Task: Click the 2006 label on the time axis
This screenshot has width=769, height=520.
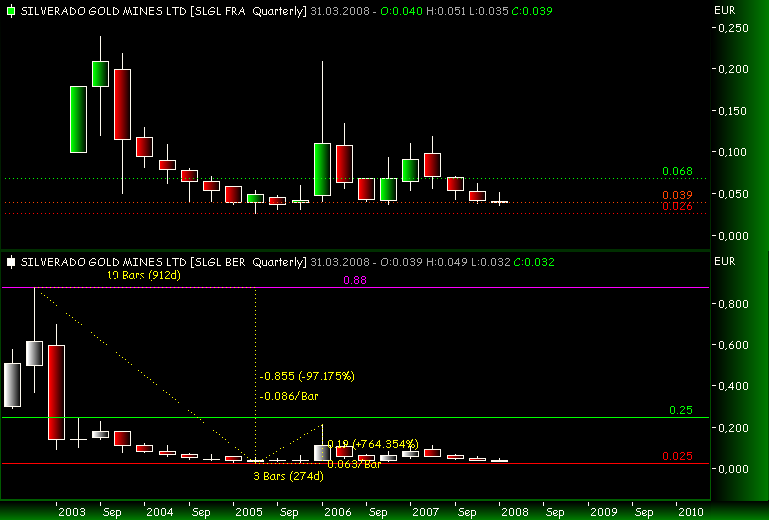Action: pos(337,512)
